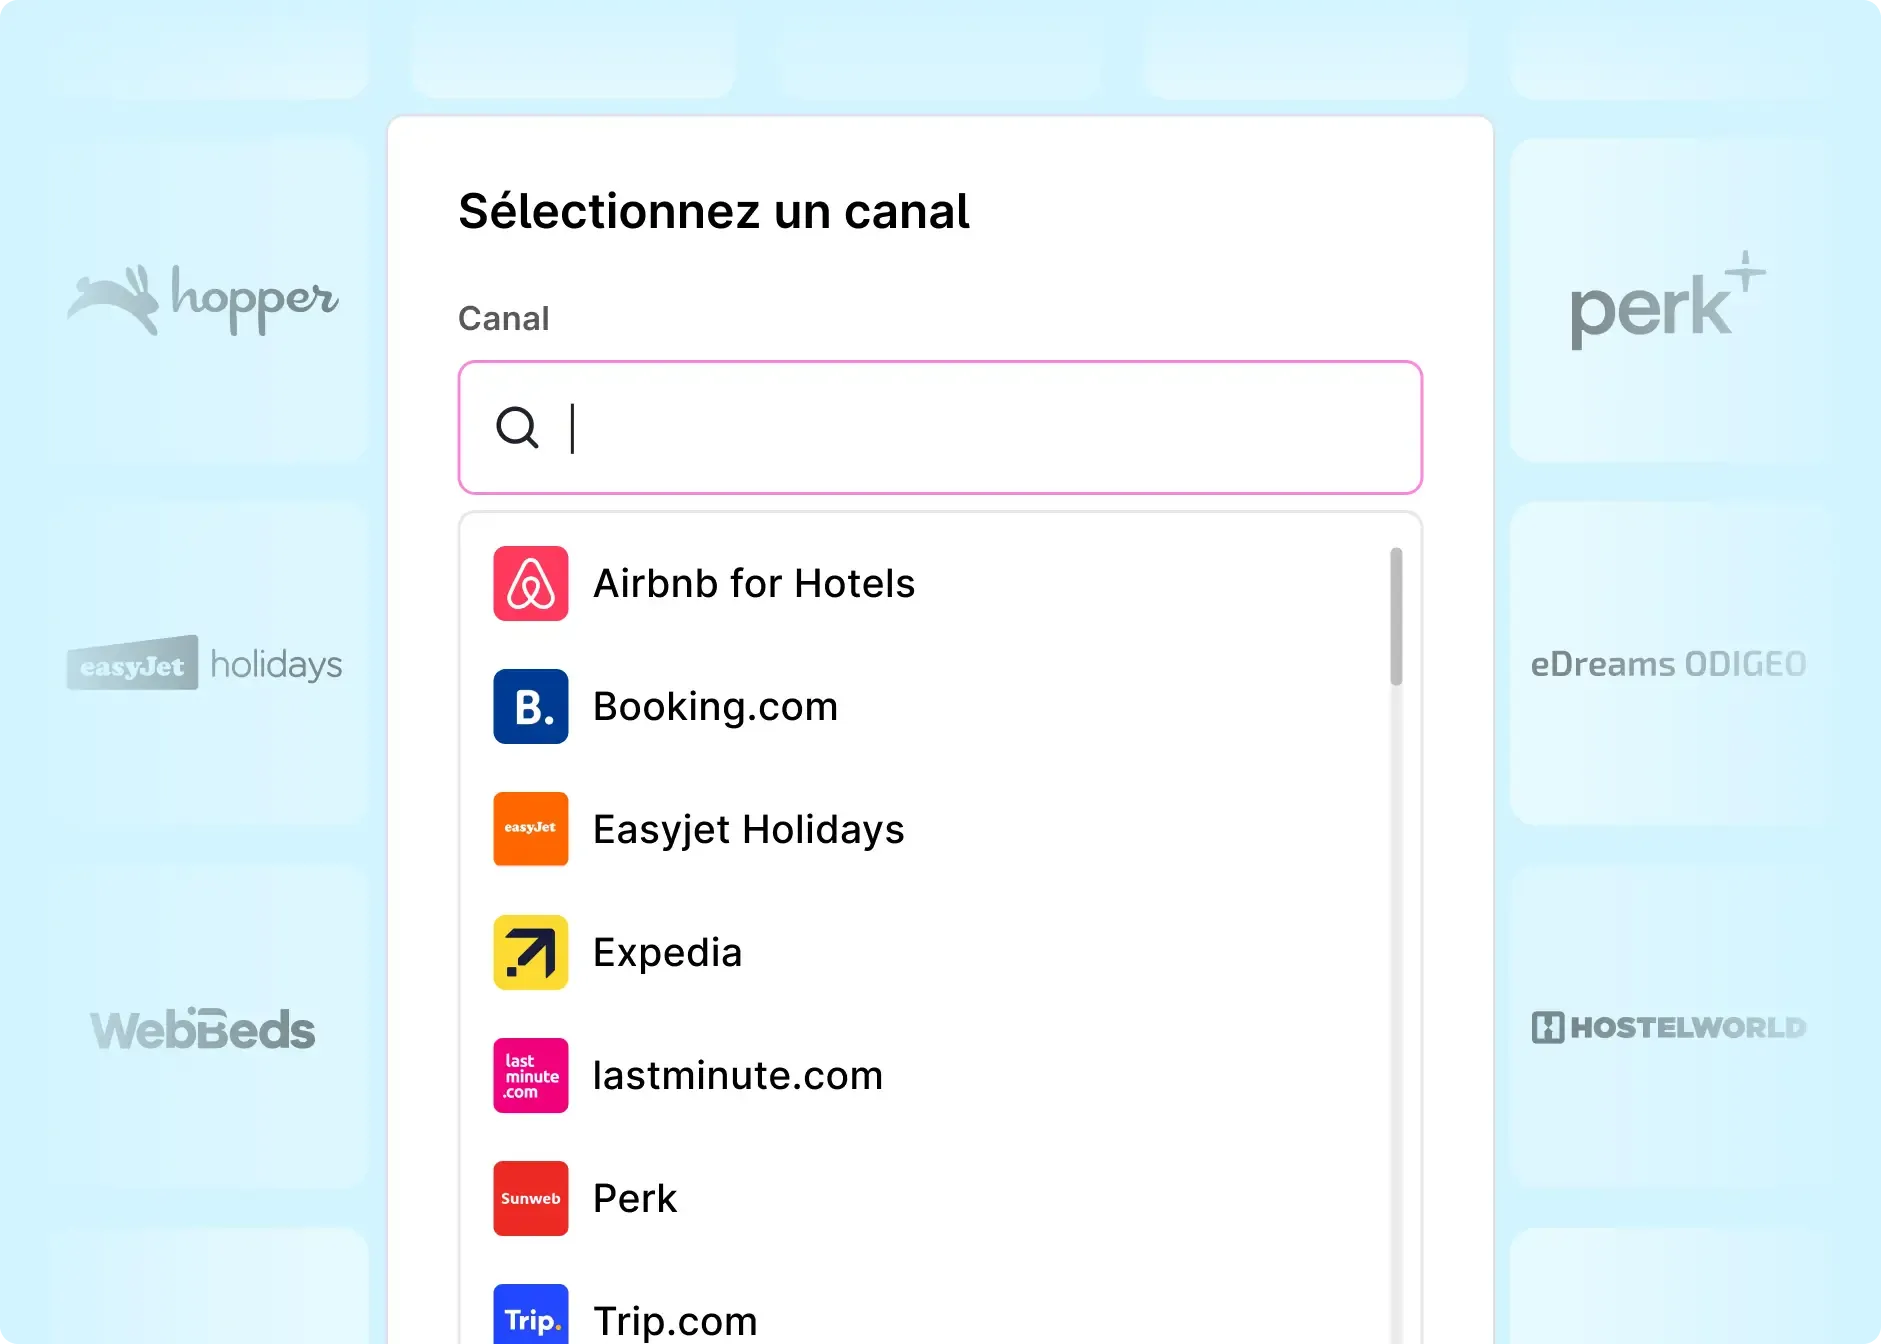Click the blue Trip. icon
The height and width of the screenshot is (1344, 1881).
[531, 1316]
